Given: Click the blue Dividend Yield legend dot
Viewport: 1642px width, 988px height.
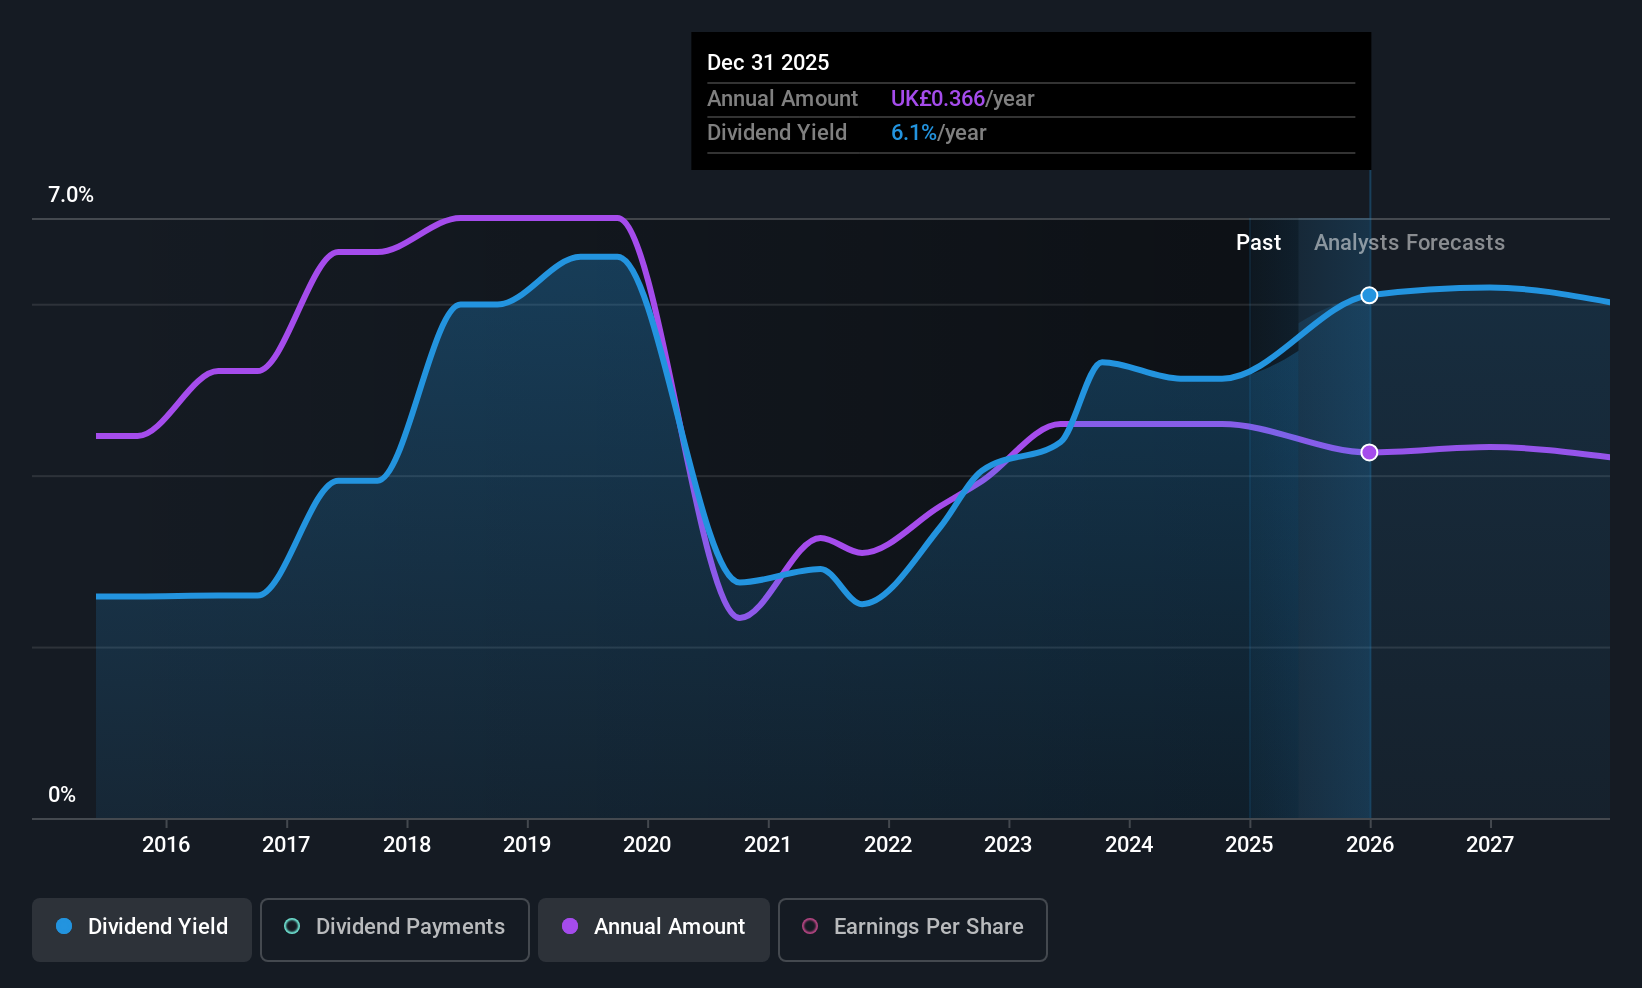Looking at the screenshot, I should point(64,926).
